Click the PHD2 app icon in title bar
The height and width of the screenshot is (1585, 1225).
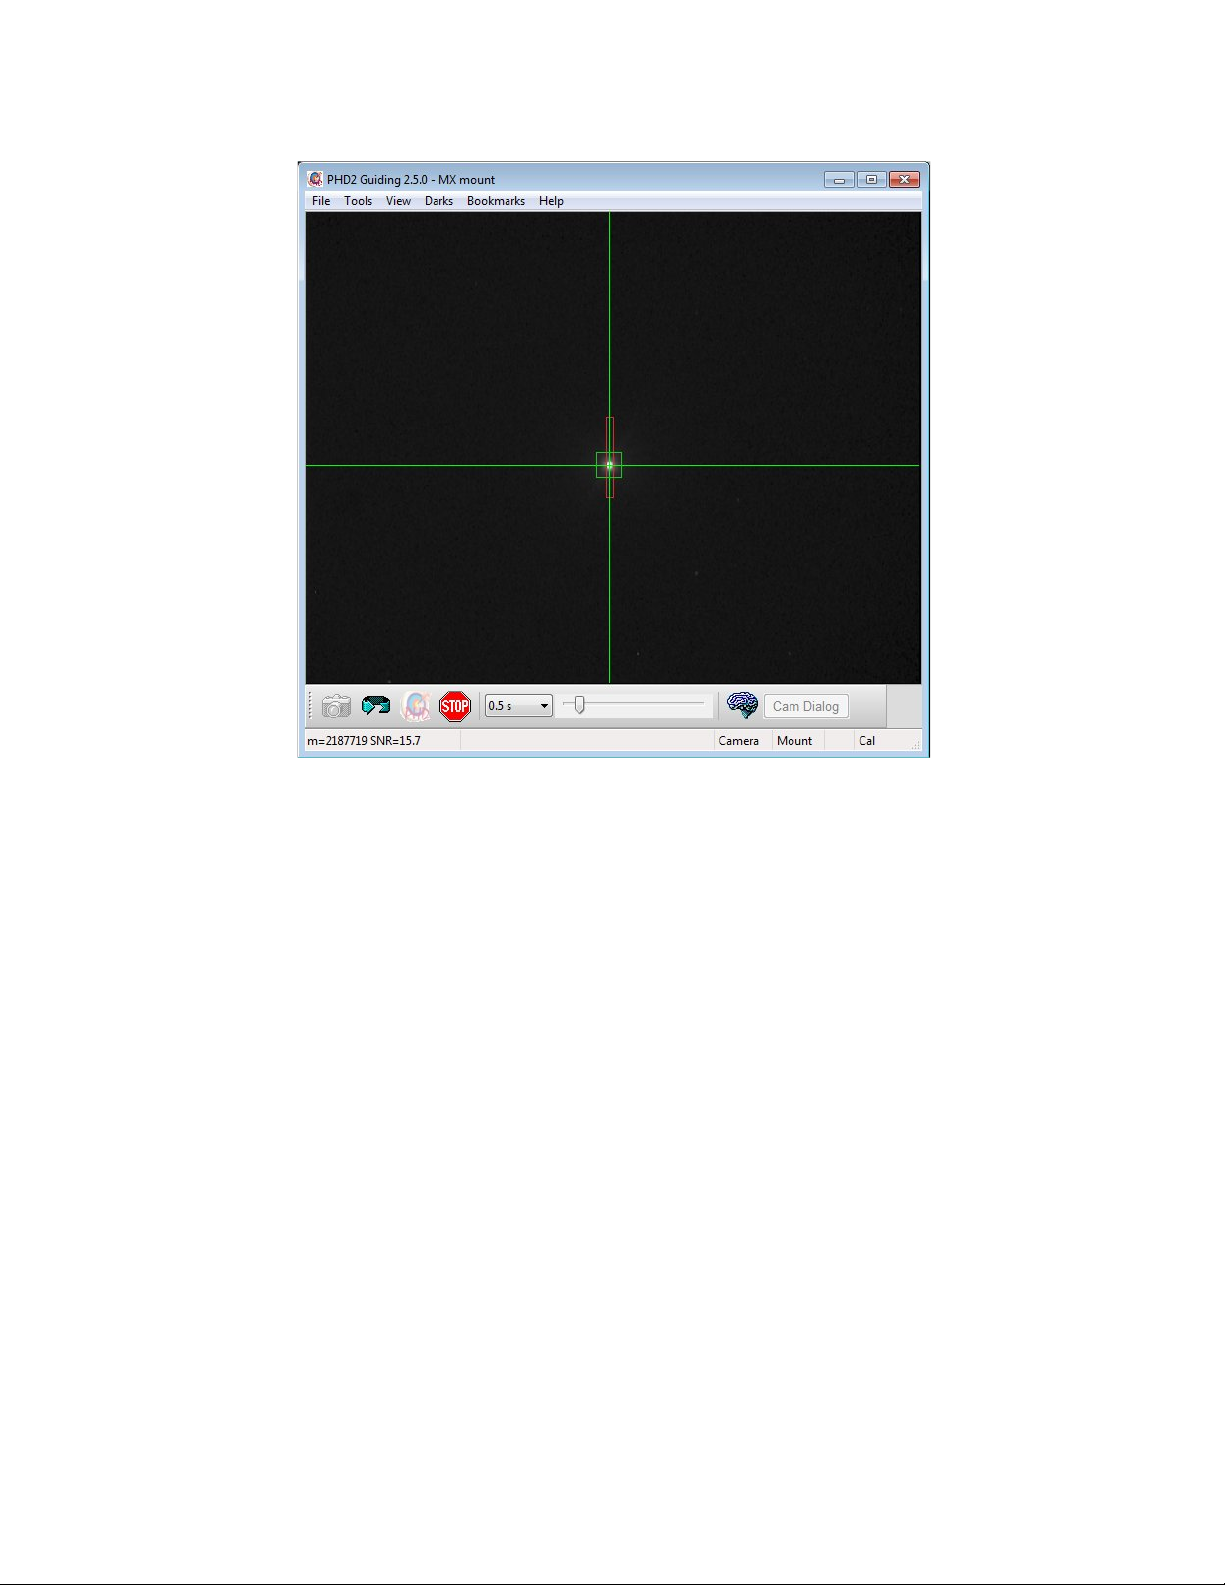[x=315, y=179]
